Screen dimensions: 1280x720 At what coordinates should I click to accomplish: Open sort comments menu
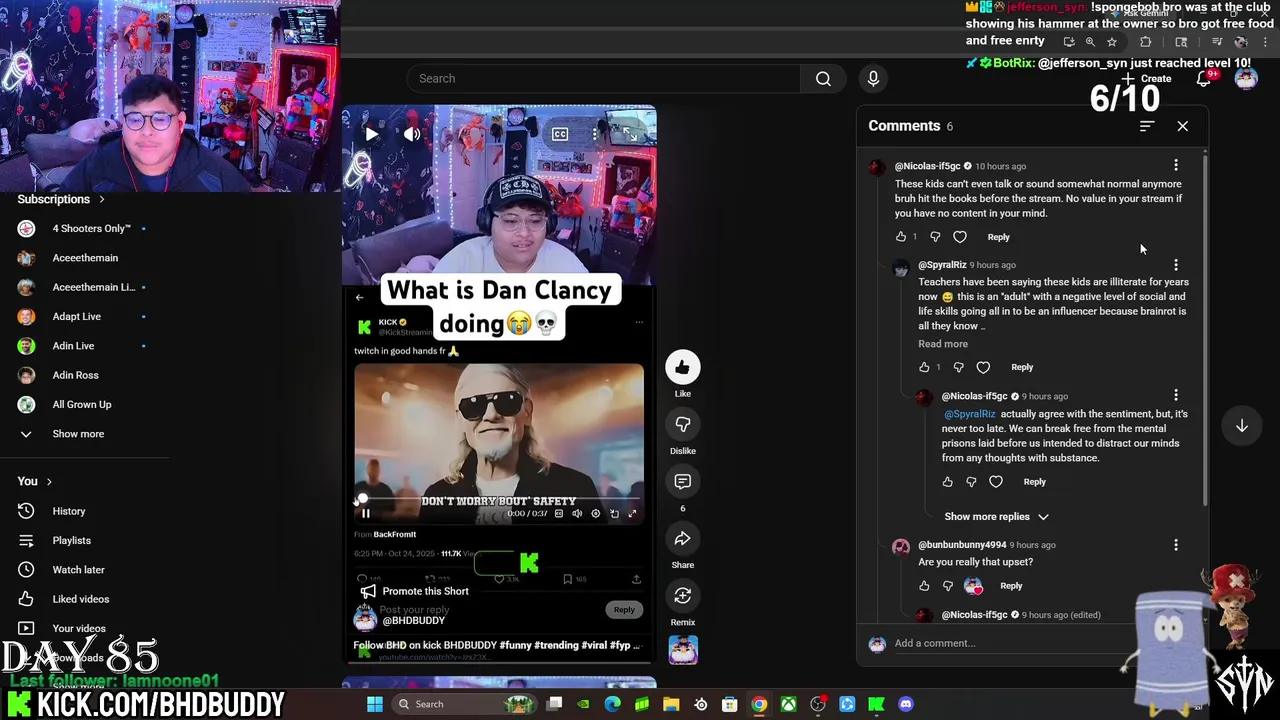pos(1147,126)
